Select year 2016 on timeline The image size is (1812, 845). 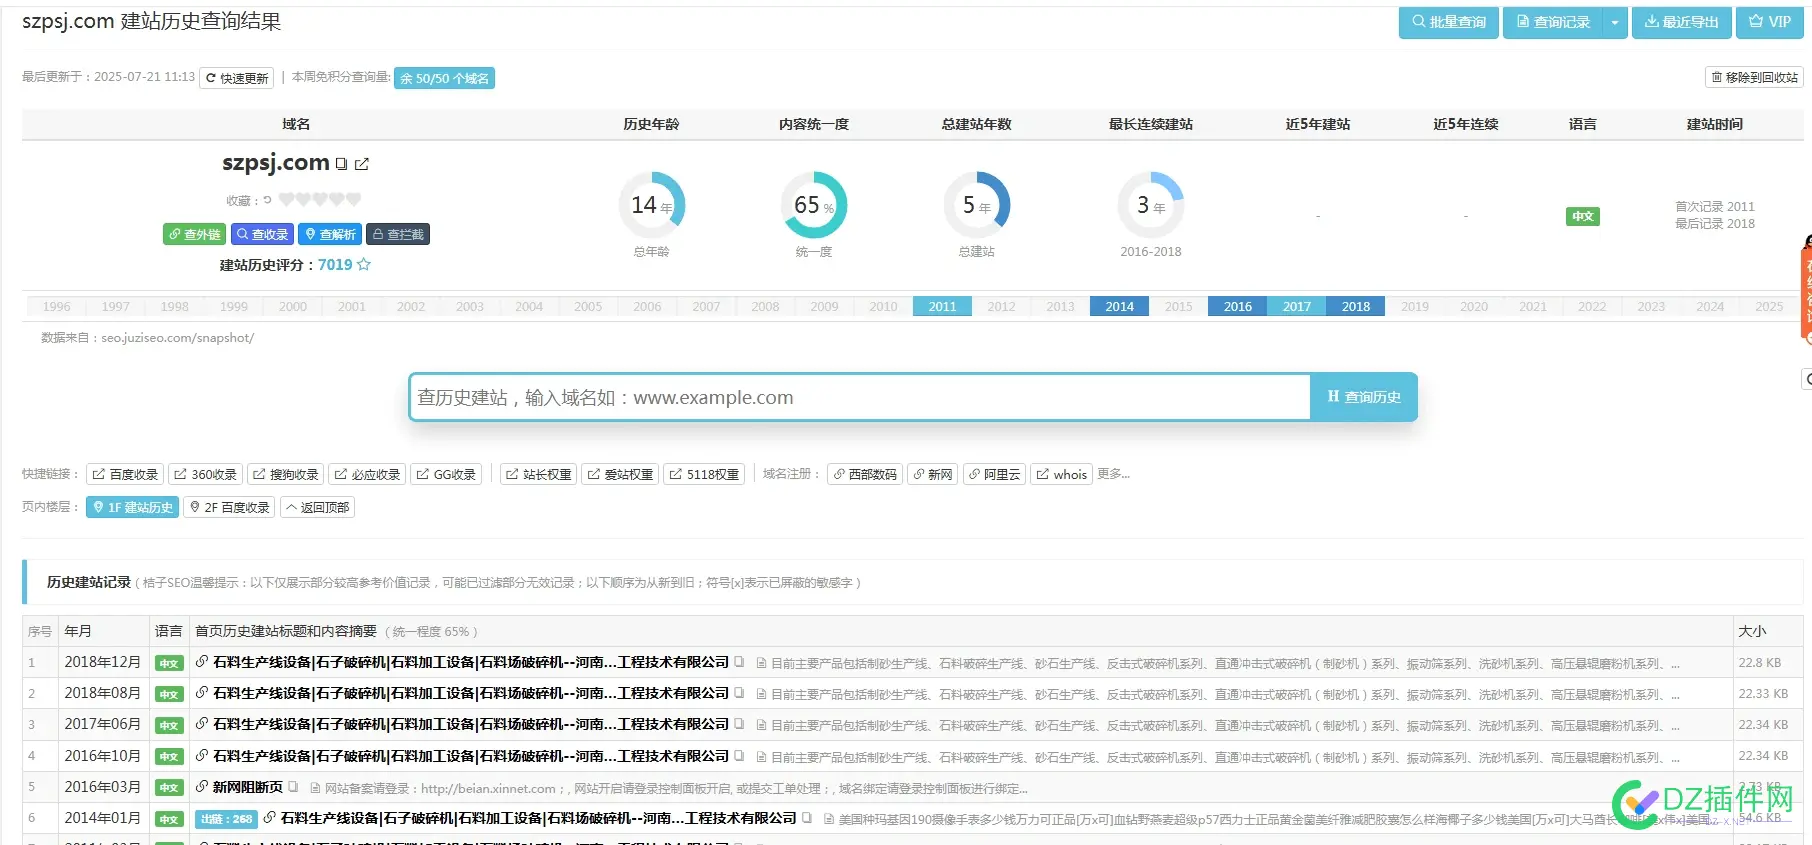[x=1237, y=307]
